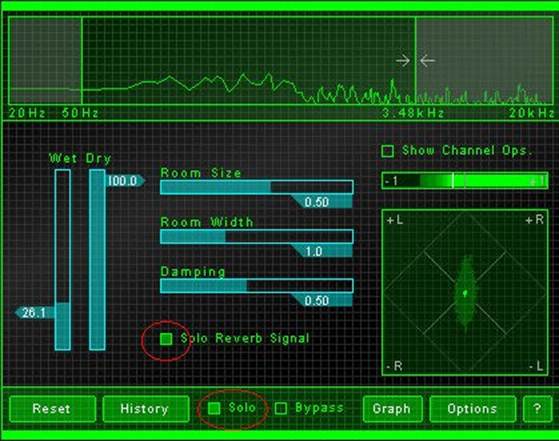Click the 3.48 kHz high cutoff line in spectrum
The image size is (559, 441).
(x=415, y=61)
